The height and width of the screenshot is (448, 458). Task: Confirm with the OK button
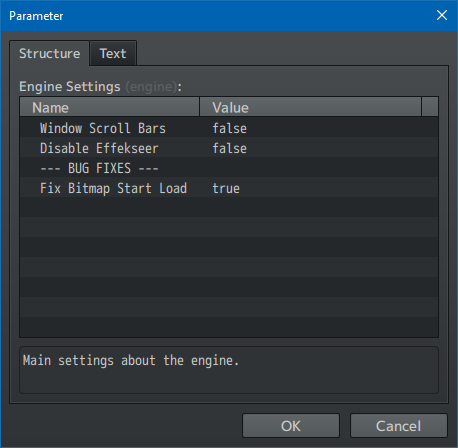[x=291, y=426]
